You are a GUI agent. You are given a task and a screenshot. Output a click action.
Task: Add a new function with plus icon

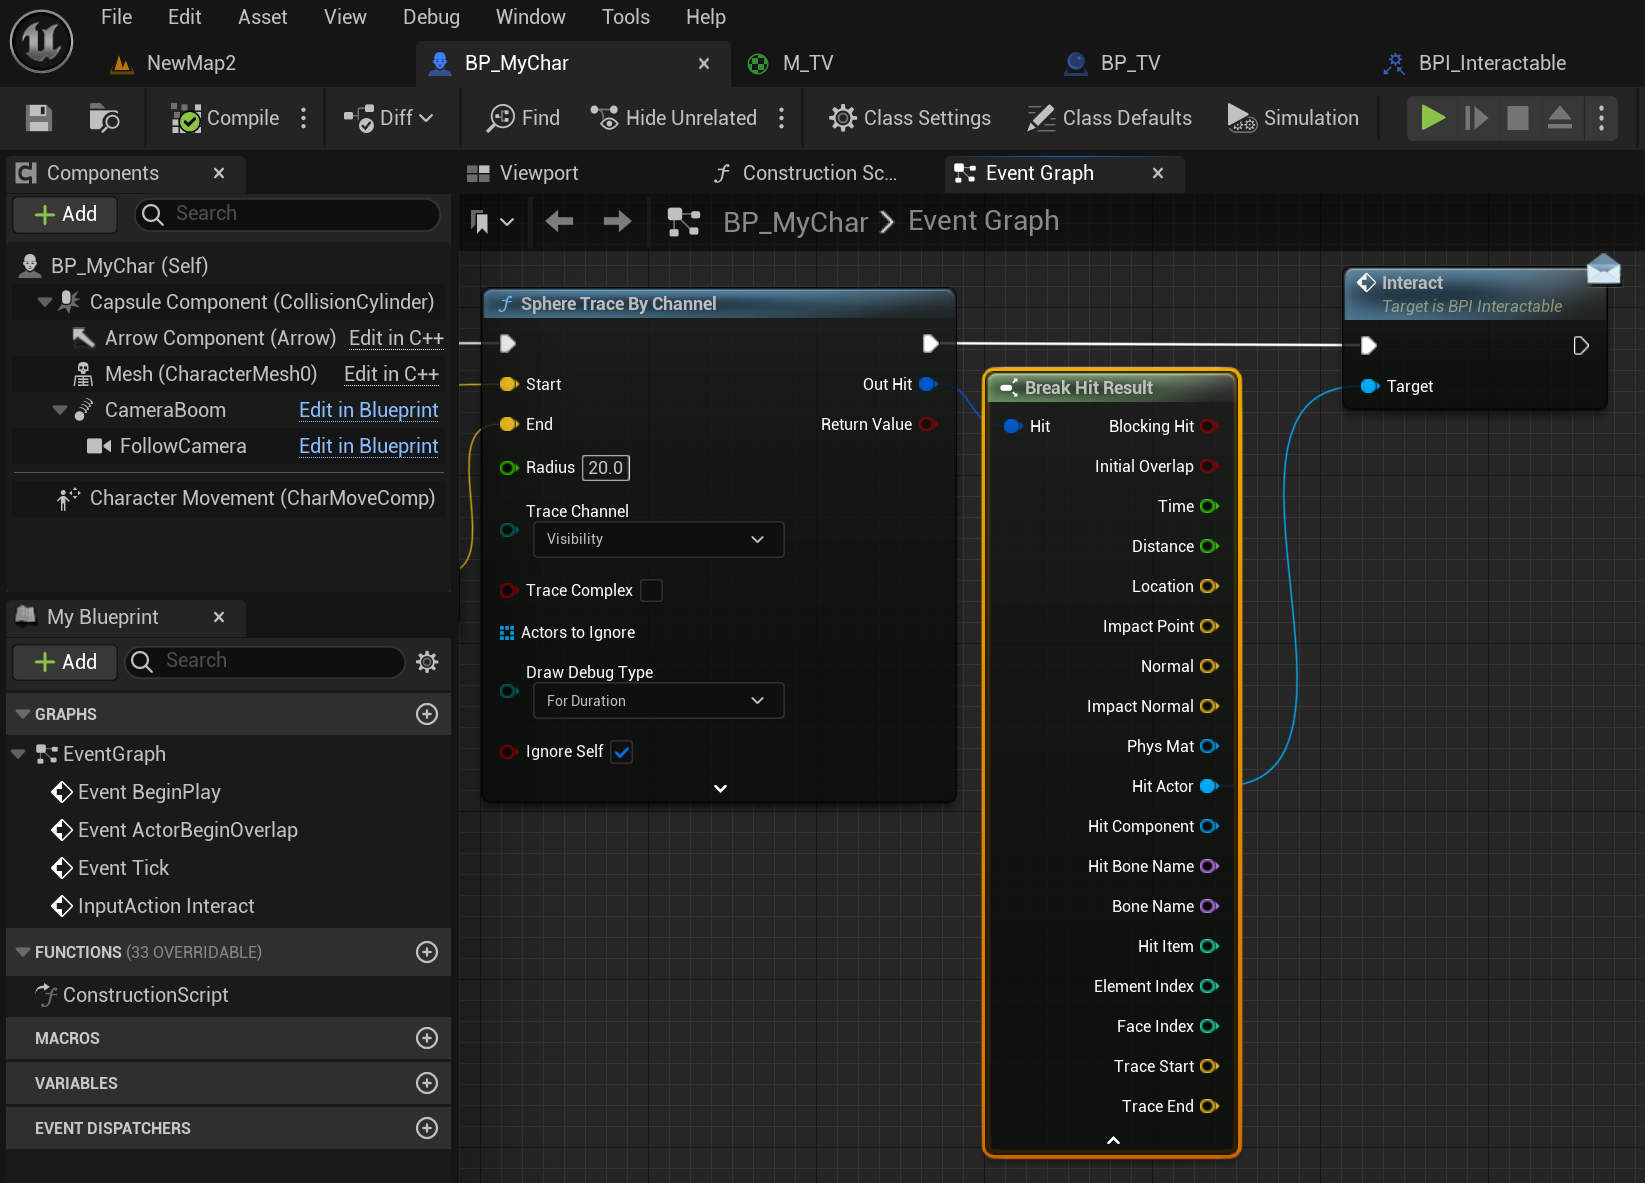(427, 952)
